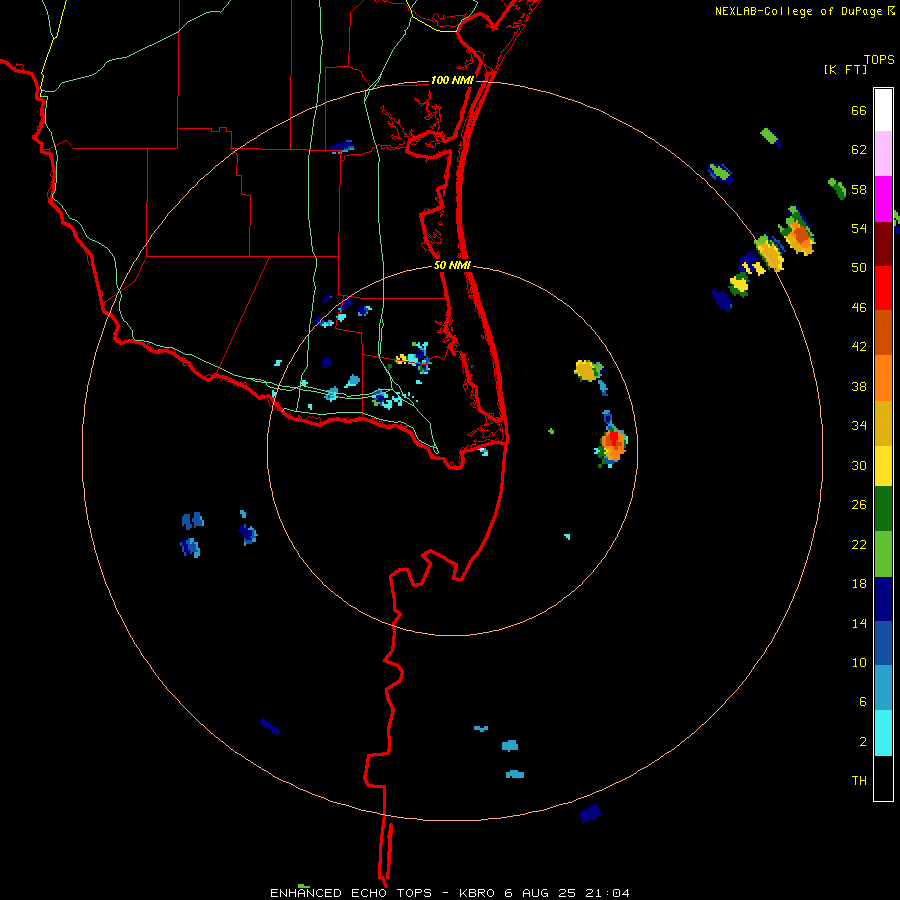This screenshot has width=900, height=900.
Task: Click the 34 value on the scale
Action: pos(859,426)
